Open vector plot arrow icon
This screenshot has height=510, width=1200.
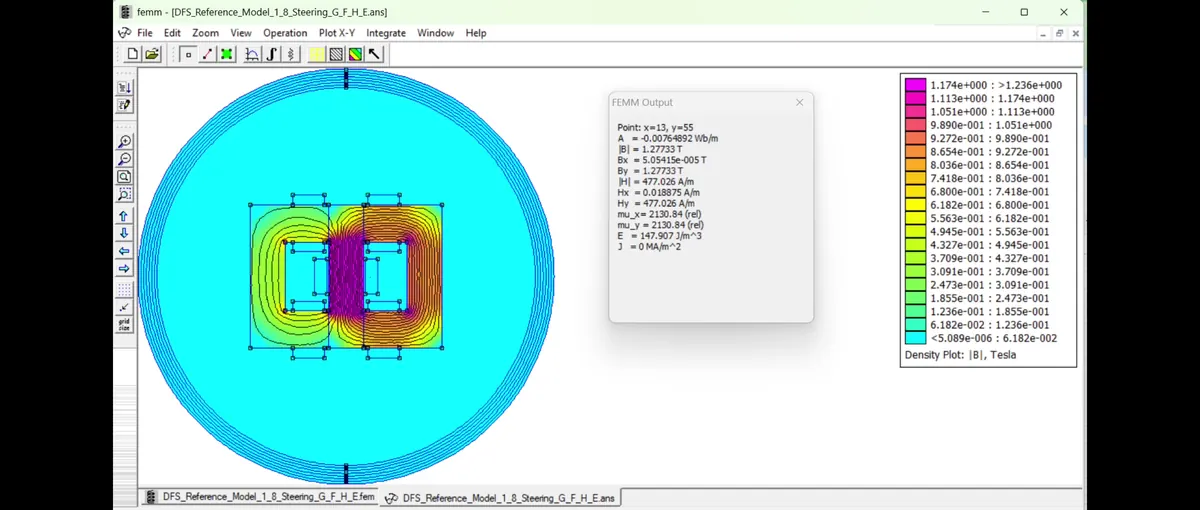click(374, 54)
